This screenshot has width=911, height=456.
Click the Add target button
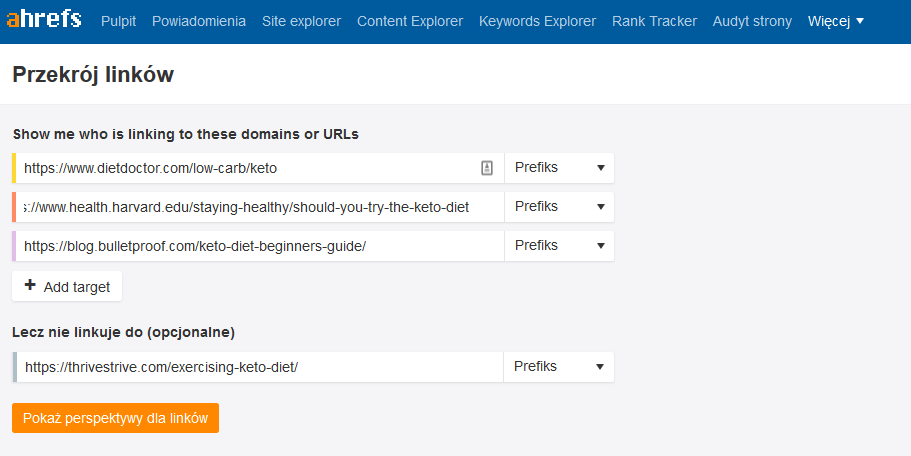67,286
